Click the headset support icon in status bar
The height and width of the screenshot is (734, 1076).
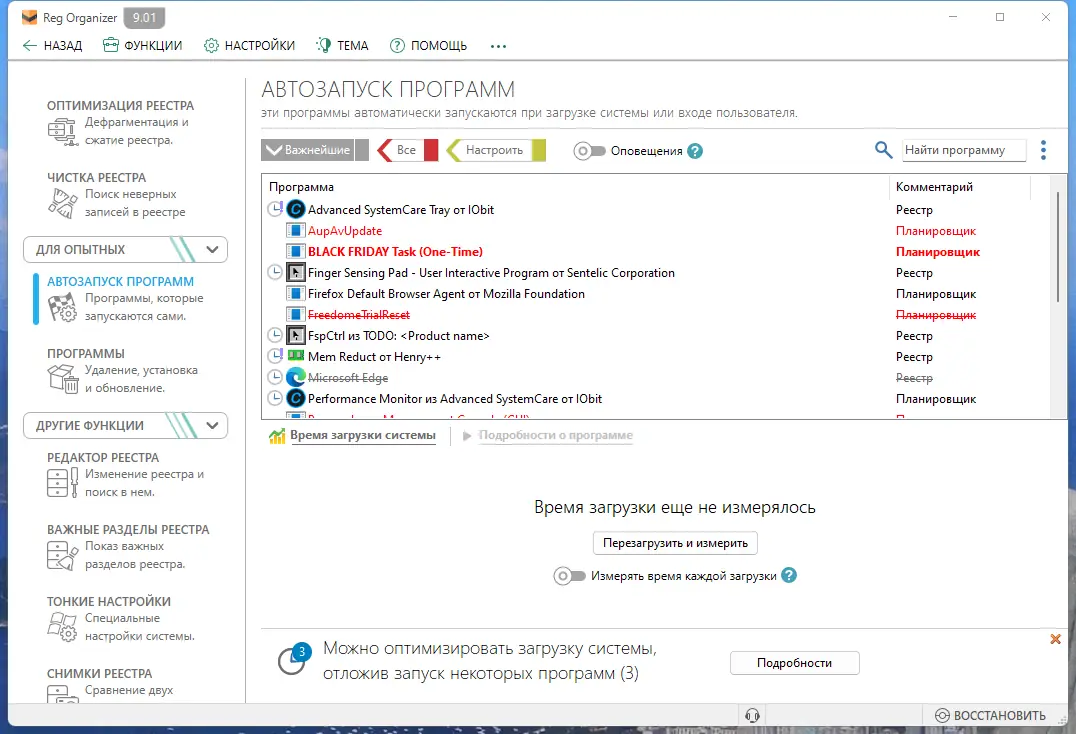point(752,715)
